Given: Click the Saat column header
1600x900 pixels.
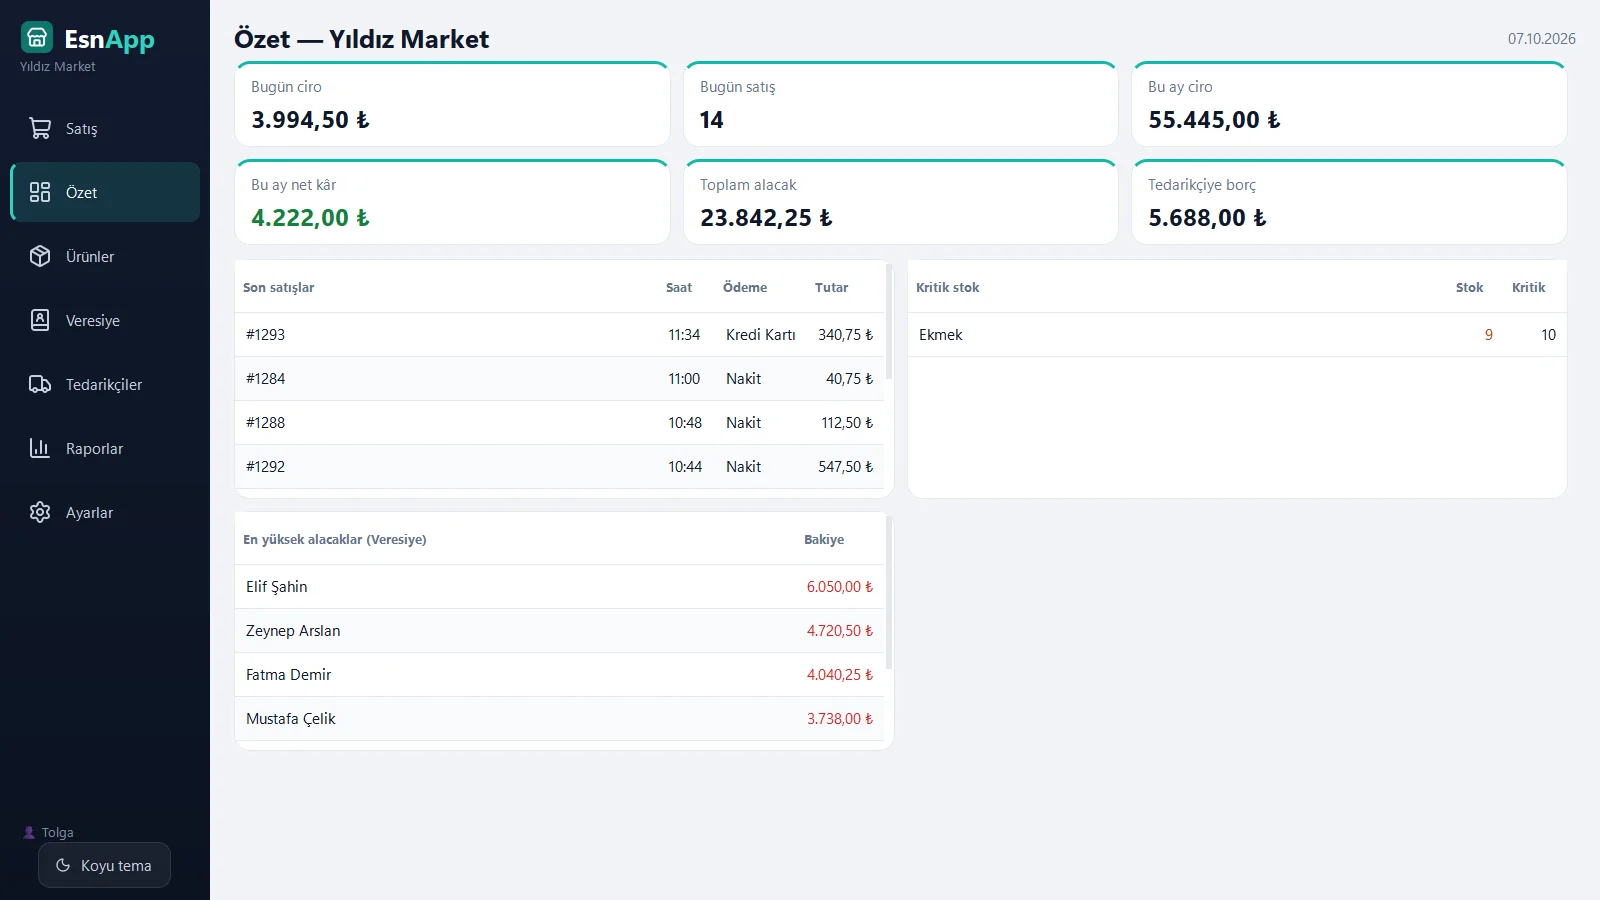Looking at the screenshot, I should tap(679, 287).
